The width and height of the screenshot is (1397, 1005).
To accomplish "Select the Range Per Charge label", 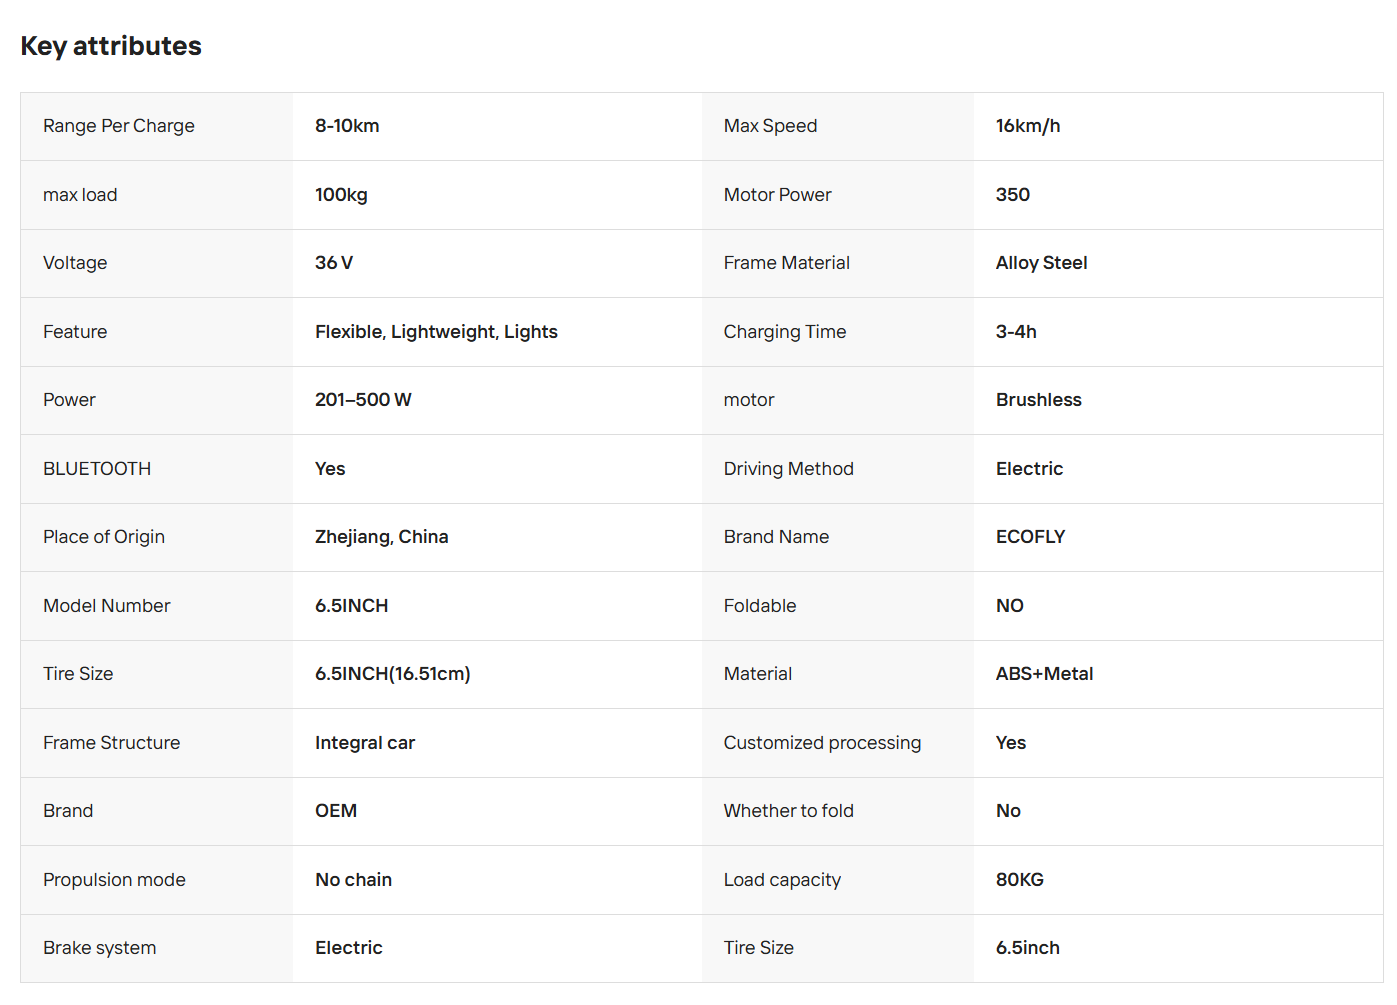I will 119,126.
